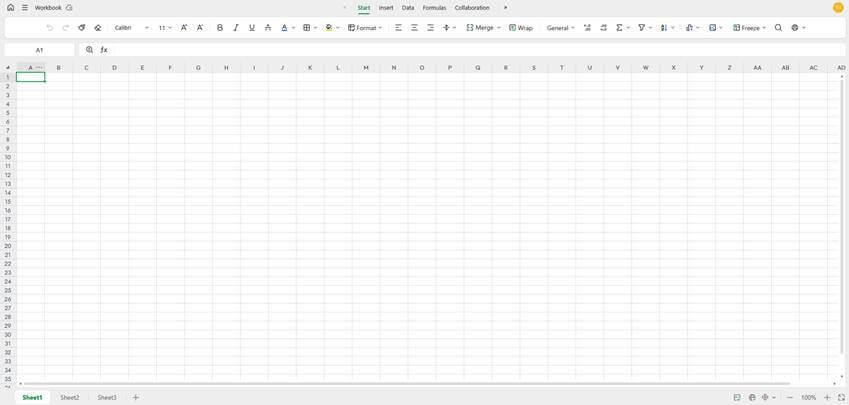Open the General number format dropdown
The width and height of the screenshot is (849, 405).
560,28
